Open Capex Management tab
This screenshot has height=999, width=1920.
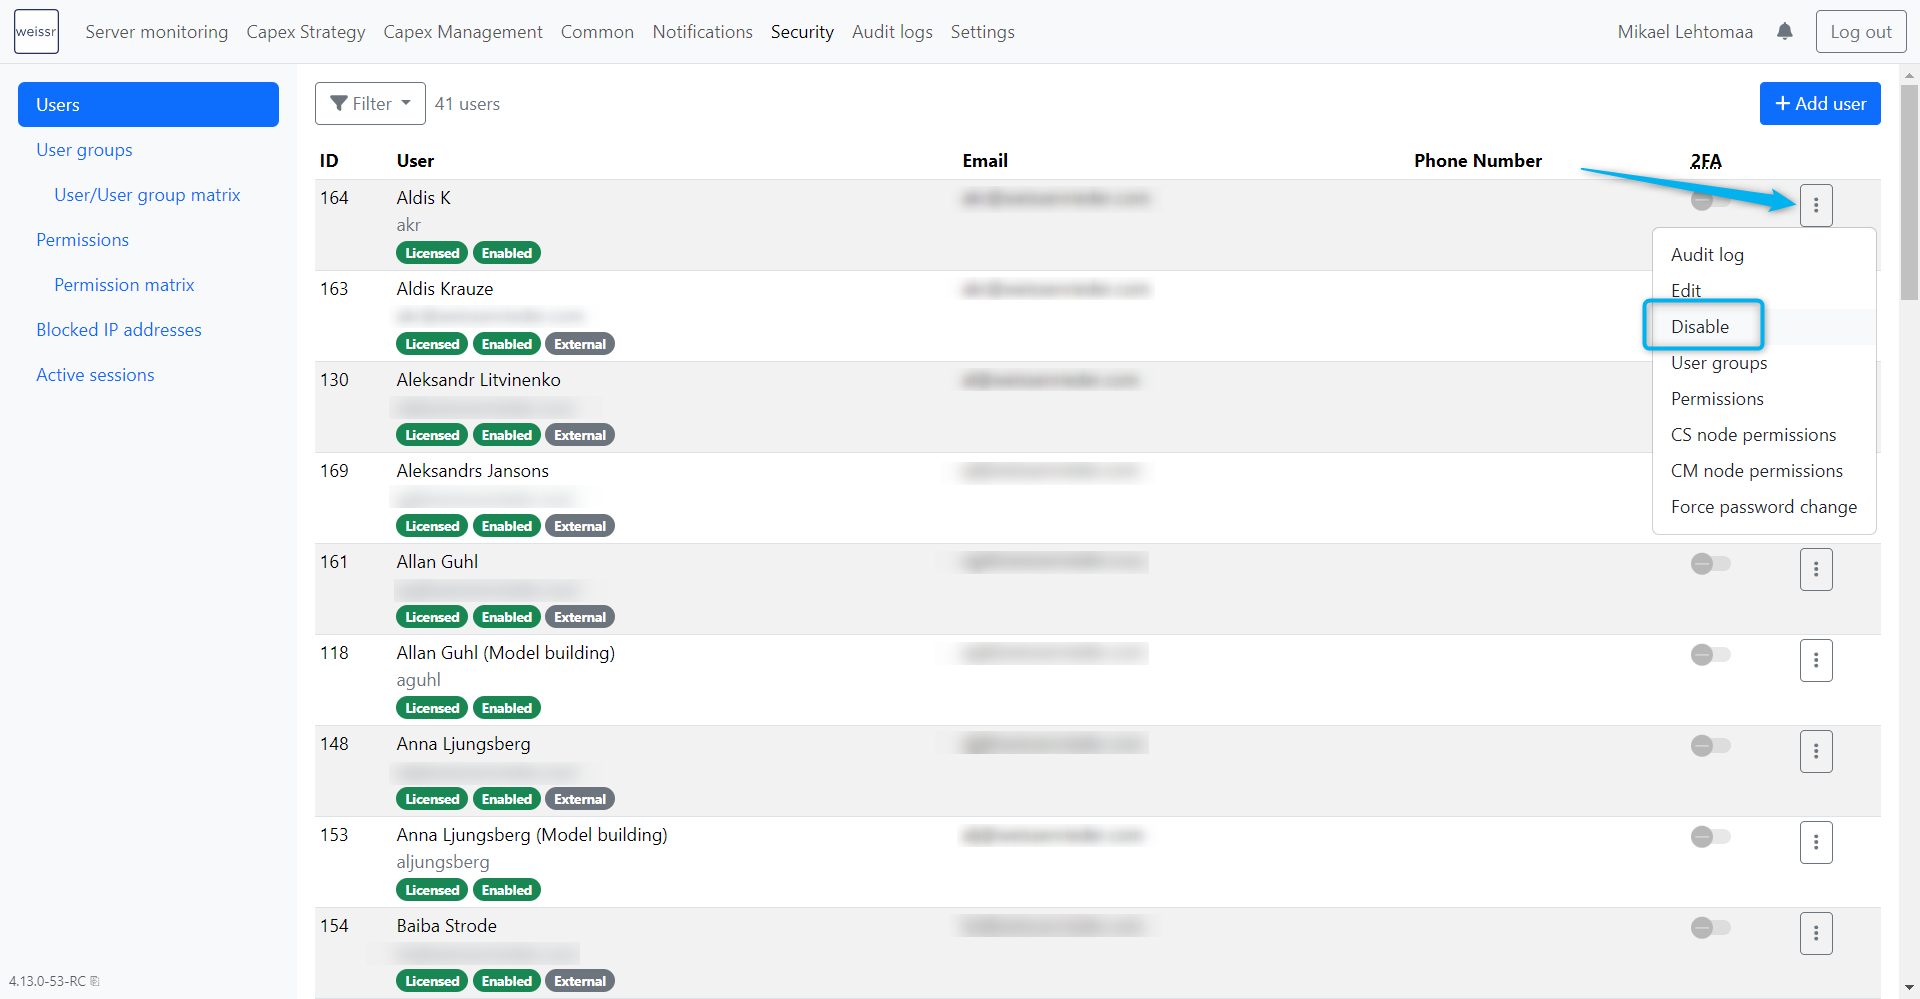coord(463,32)
